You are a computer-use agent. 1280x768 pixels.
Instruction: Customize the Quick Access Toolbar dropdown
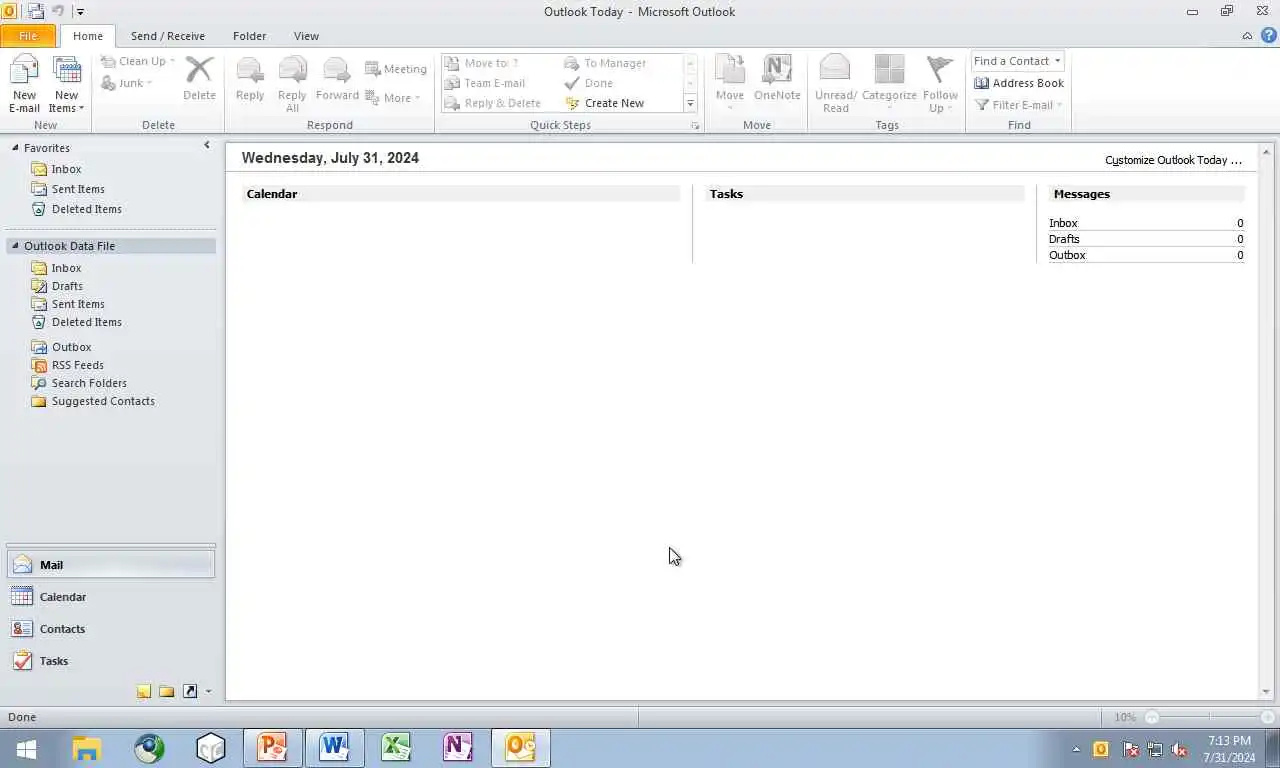(80, 12)
